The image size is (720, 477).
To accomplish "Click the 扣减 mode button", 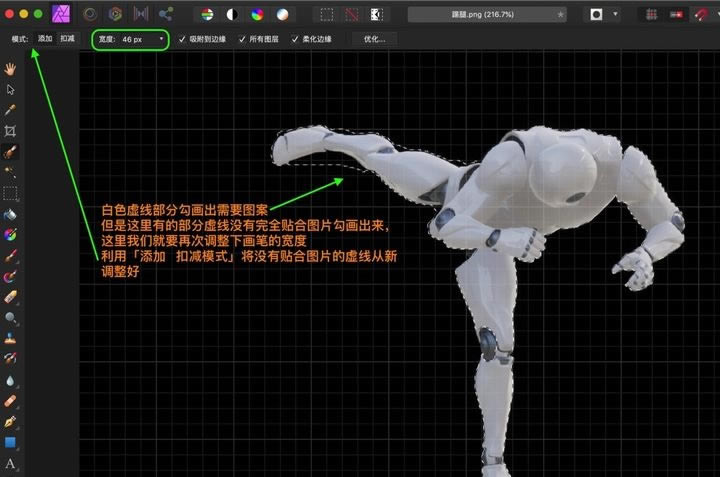I will click(67, 39).
